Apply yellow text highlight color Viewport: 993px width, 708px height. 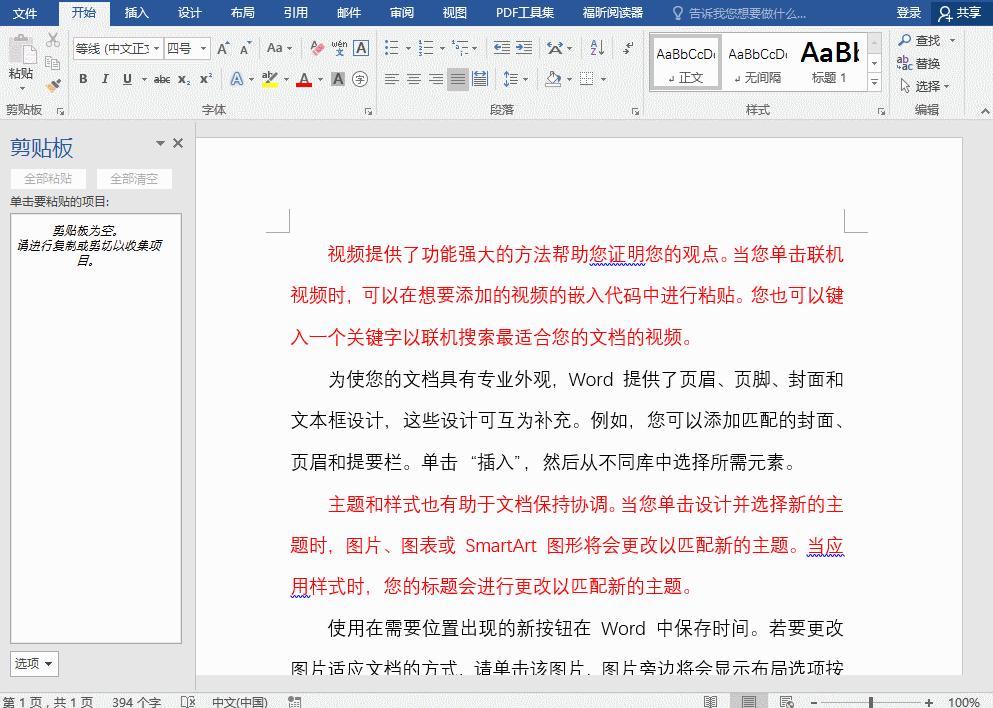tap(271, 79)
